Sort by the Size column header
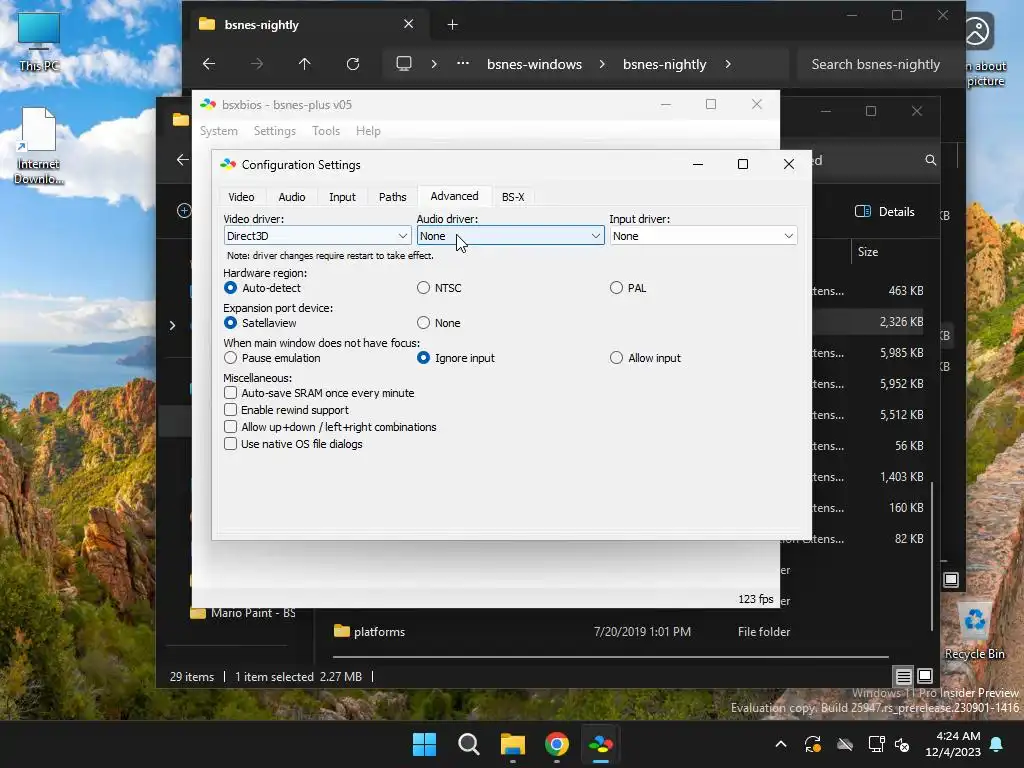This screenshot has width=1024, height=768. pyautogui.click(x=867, y=252)
